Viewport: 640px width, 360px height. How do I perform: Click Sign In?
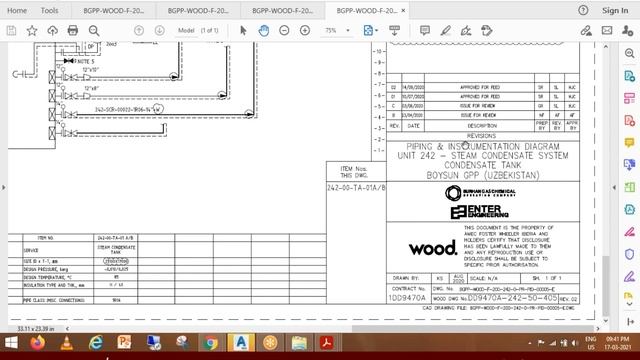(615, 11)
